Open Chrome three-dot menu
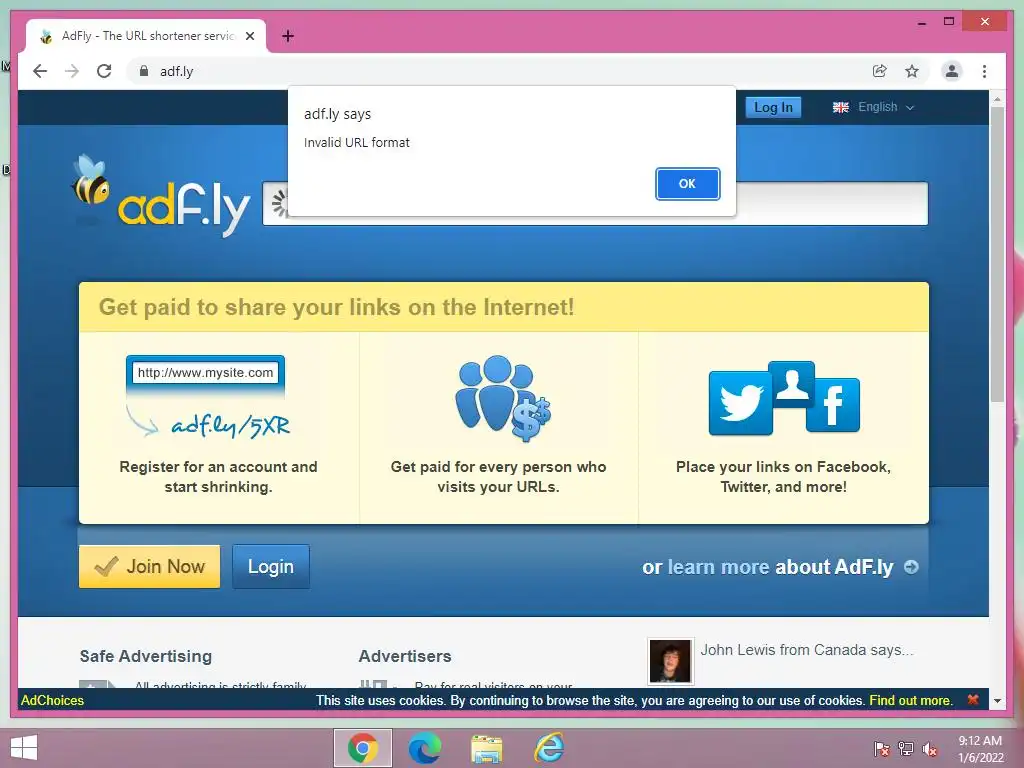The height and width of the screenshot is (768, 1024). [x=984, y=71]
